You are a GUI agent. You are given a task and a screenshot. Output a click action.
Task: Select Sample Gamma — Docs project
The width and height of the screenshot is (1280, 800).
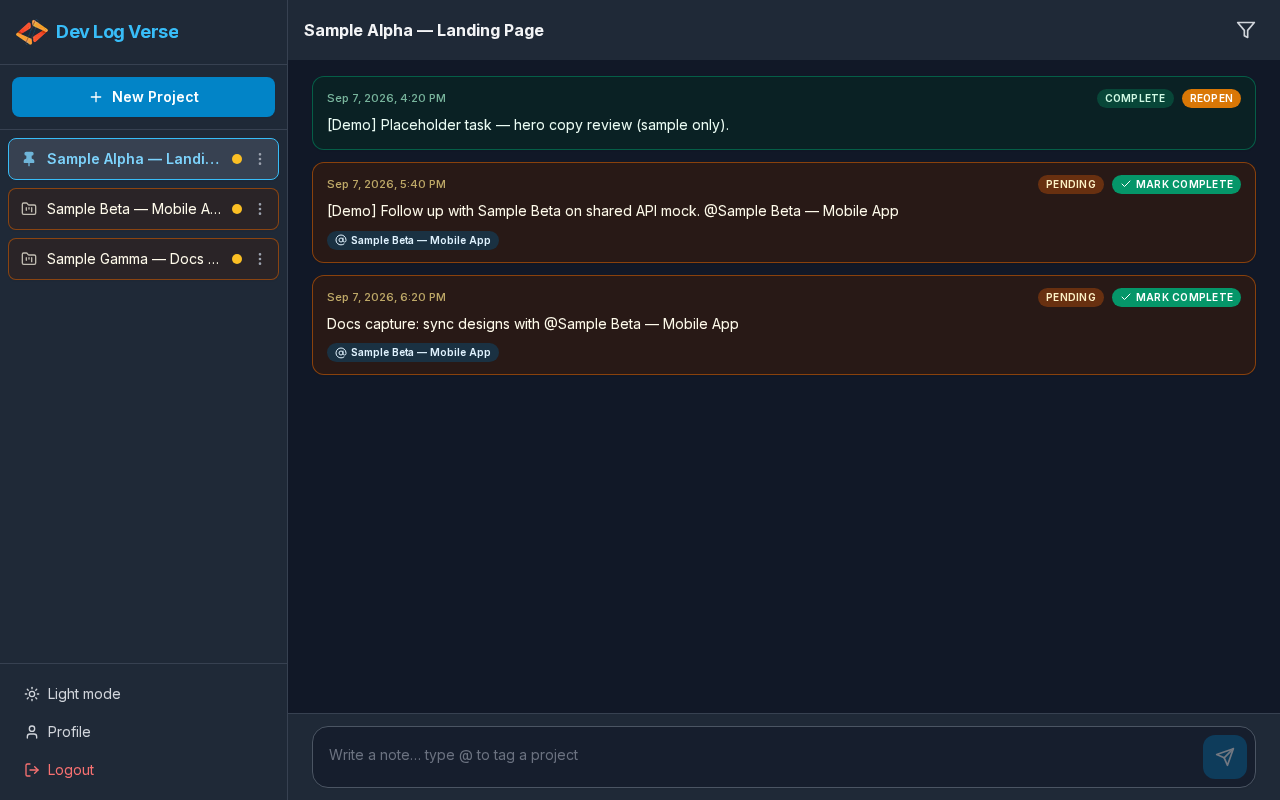143,259
